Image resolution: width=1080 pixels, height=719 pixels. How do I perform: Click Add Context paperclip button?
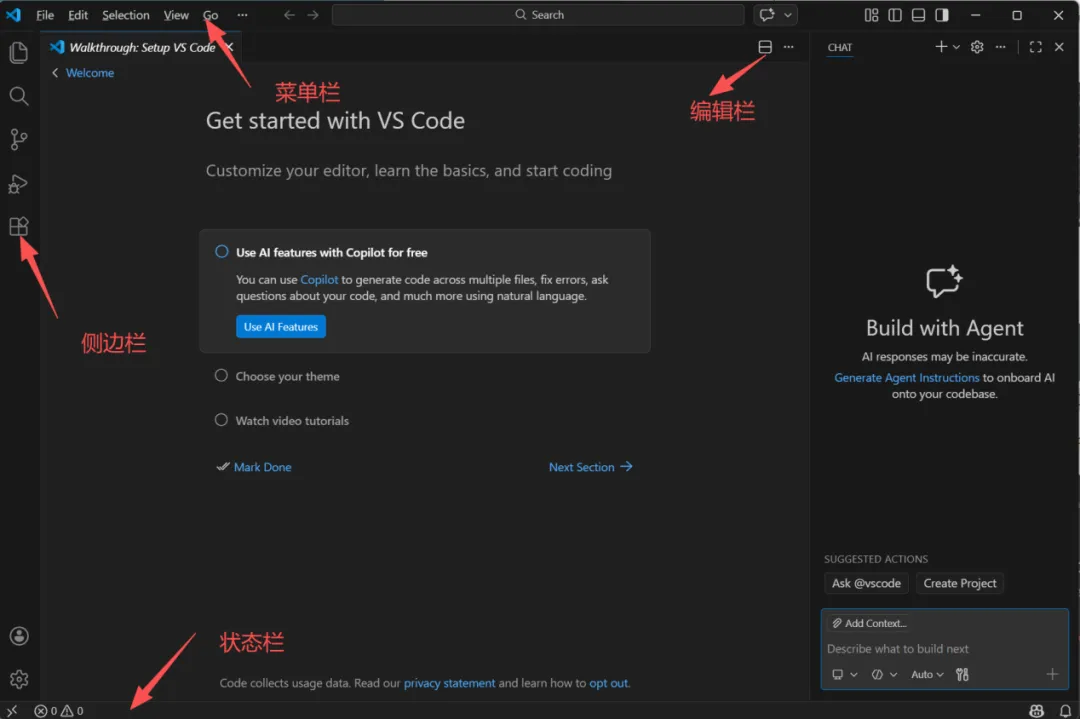pyautogui.click(x=869, y=623)
